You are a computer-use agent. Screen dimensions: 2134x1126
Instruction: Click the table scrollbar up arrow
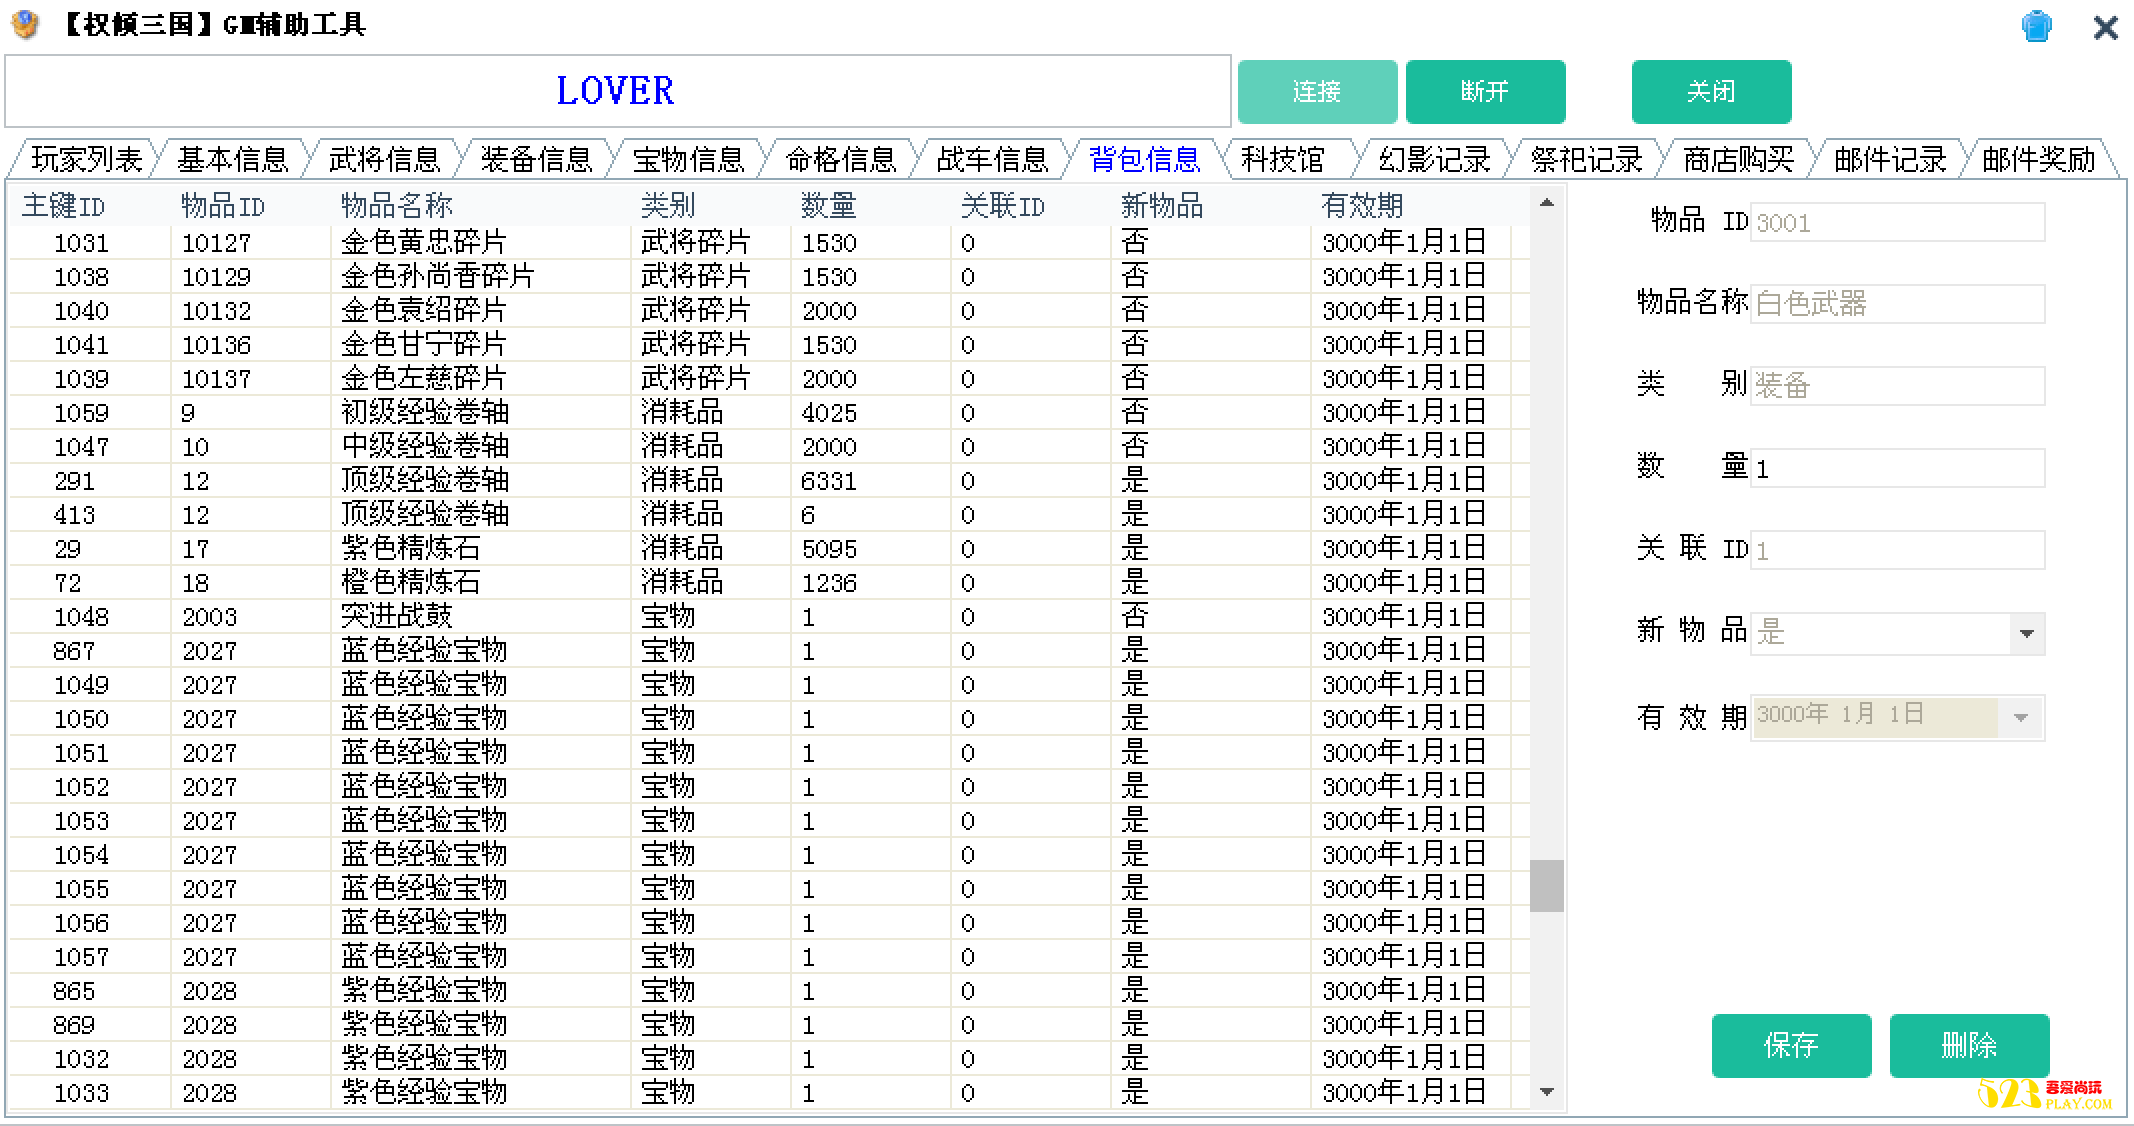coord(1547,203)
